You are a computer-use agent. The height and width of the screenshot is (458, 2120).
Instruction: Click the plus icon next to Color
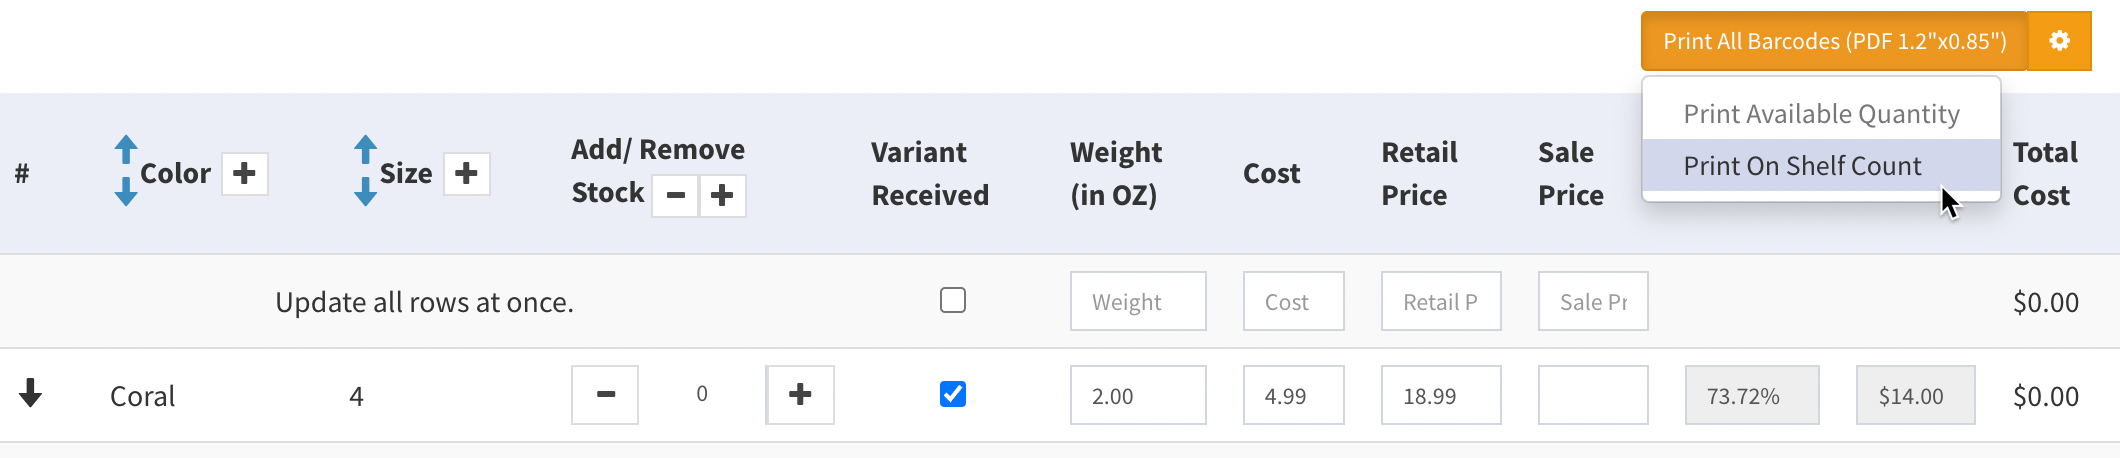[244, 174]
